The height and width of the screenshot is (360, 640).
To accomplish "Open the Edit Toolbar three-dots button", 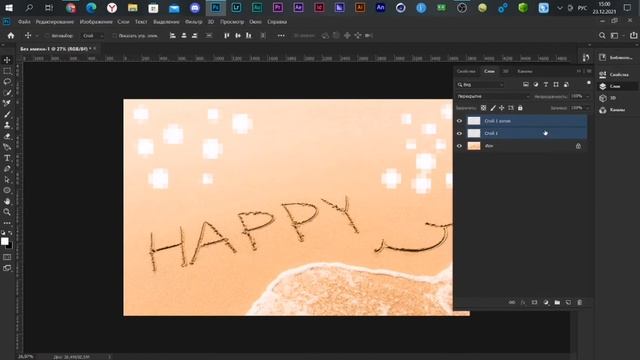I will click(x=7, y=223).
